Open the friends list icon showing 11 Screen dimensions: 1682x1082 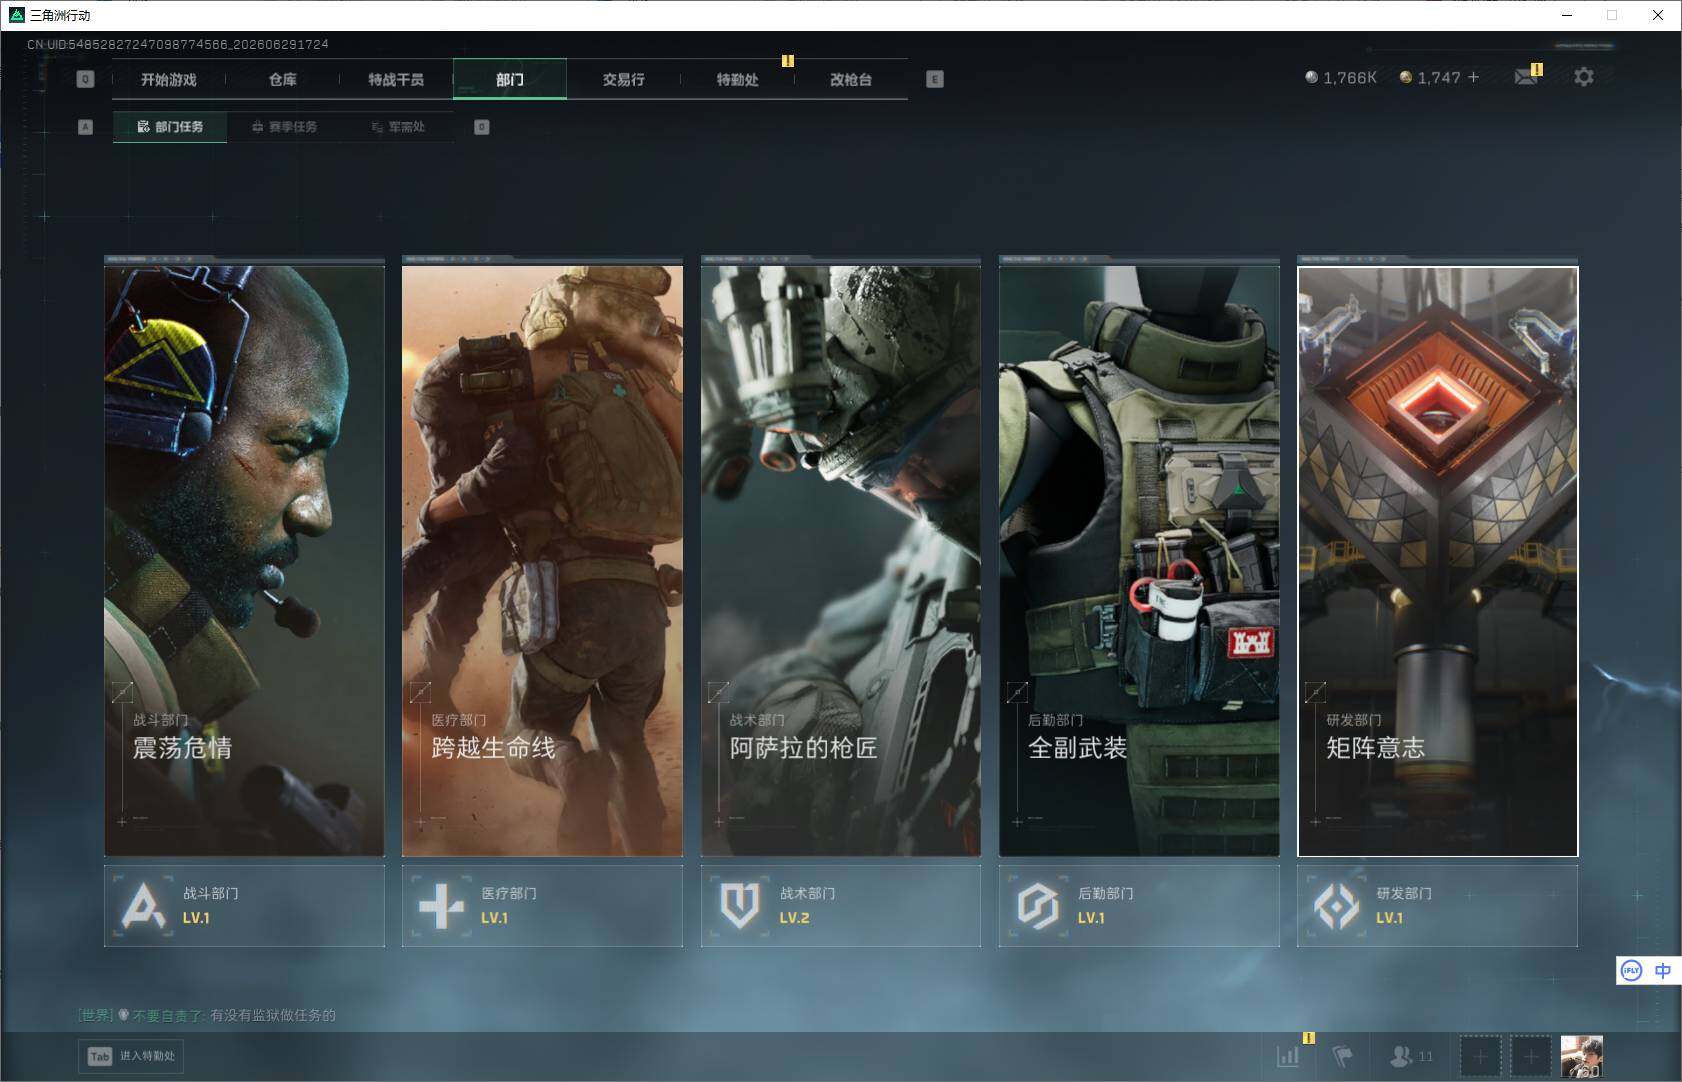(1411, 1055)
